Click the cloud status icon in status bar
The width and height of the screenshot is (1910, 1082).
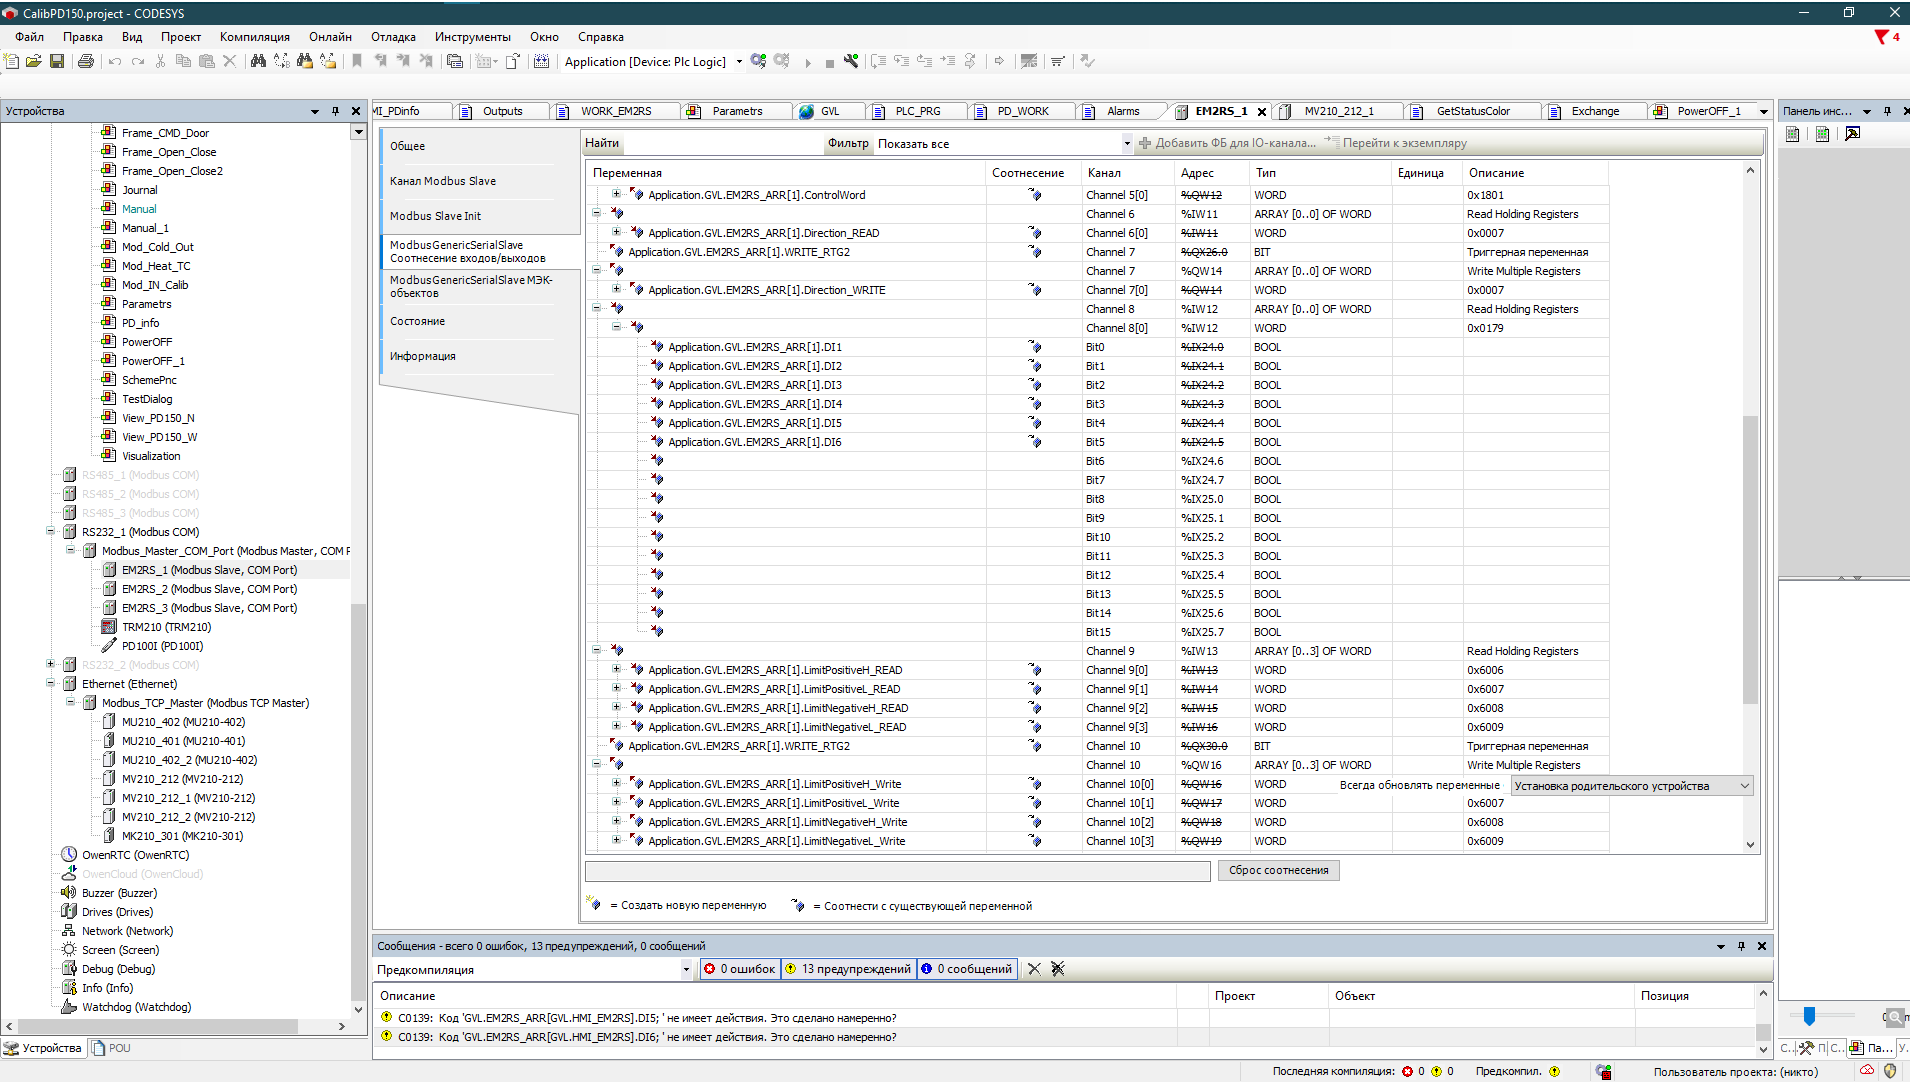(1867, 1071)
